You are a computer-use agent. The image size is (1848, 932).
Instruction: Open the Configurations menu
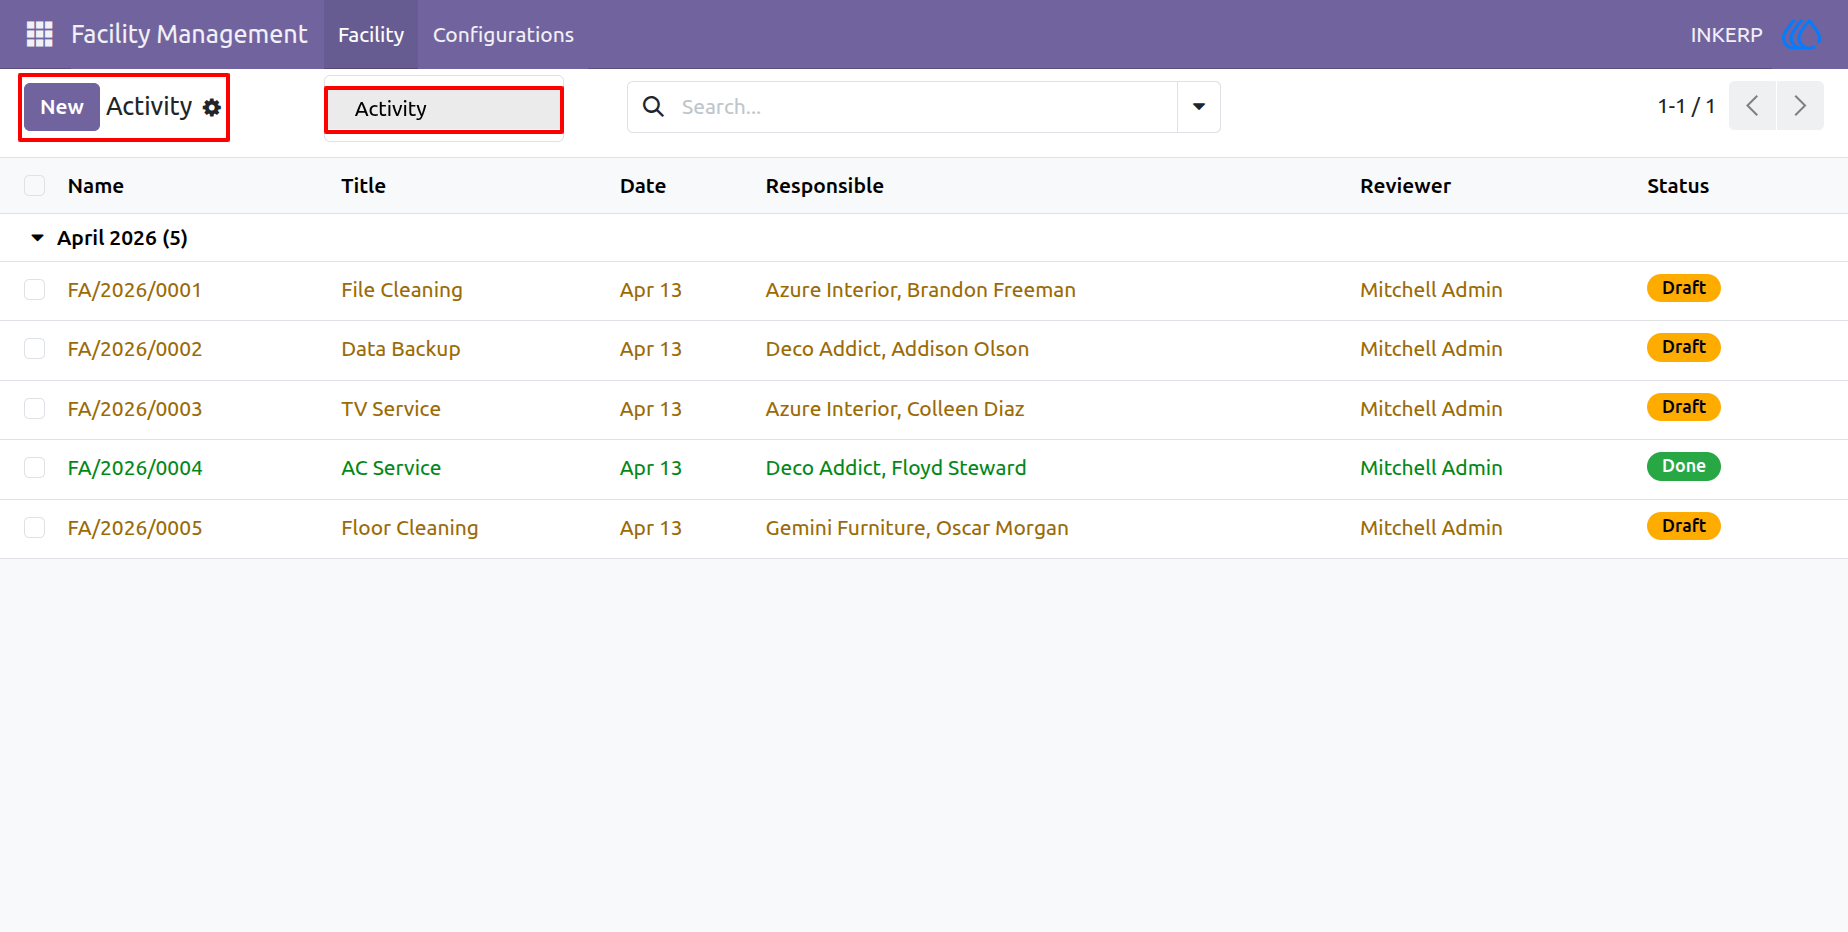point(503,34)
